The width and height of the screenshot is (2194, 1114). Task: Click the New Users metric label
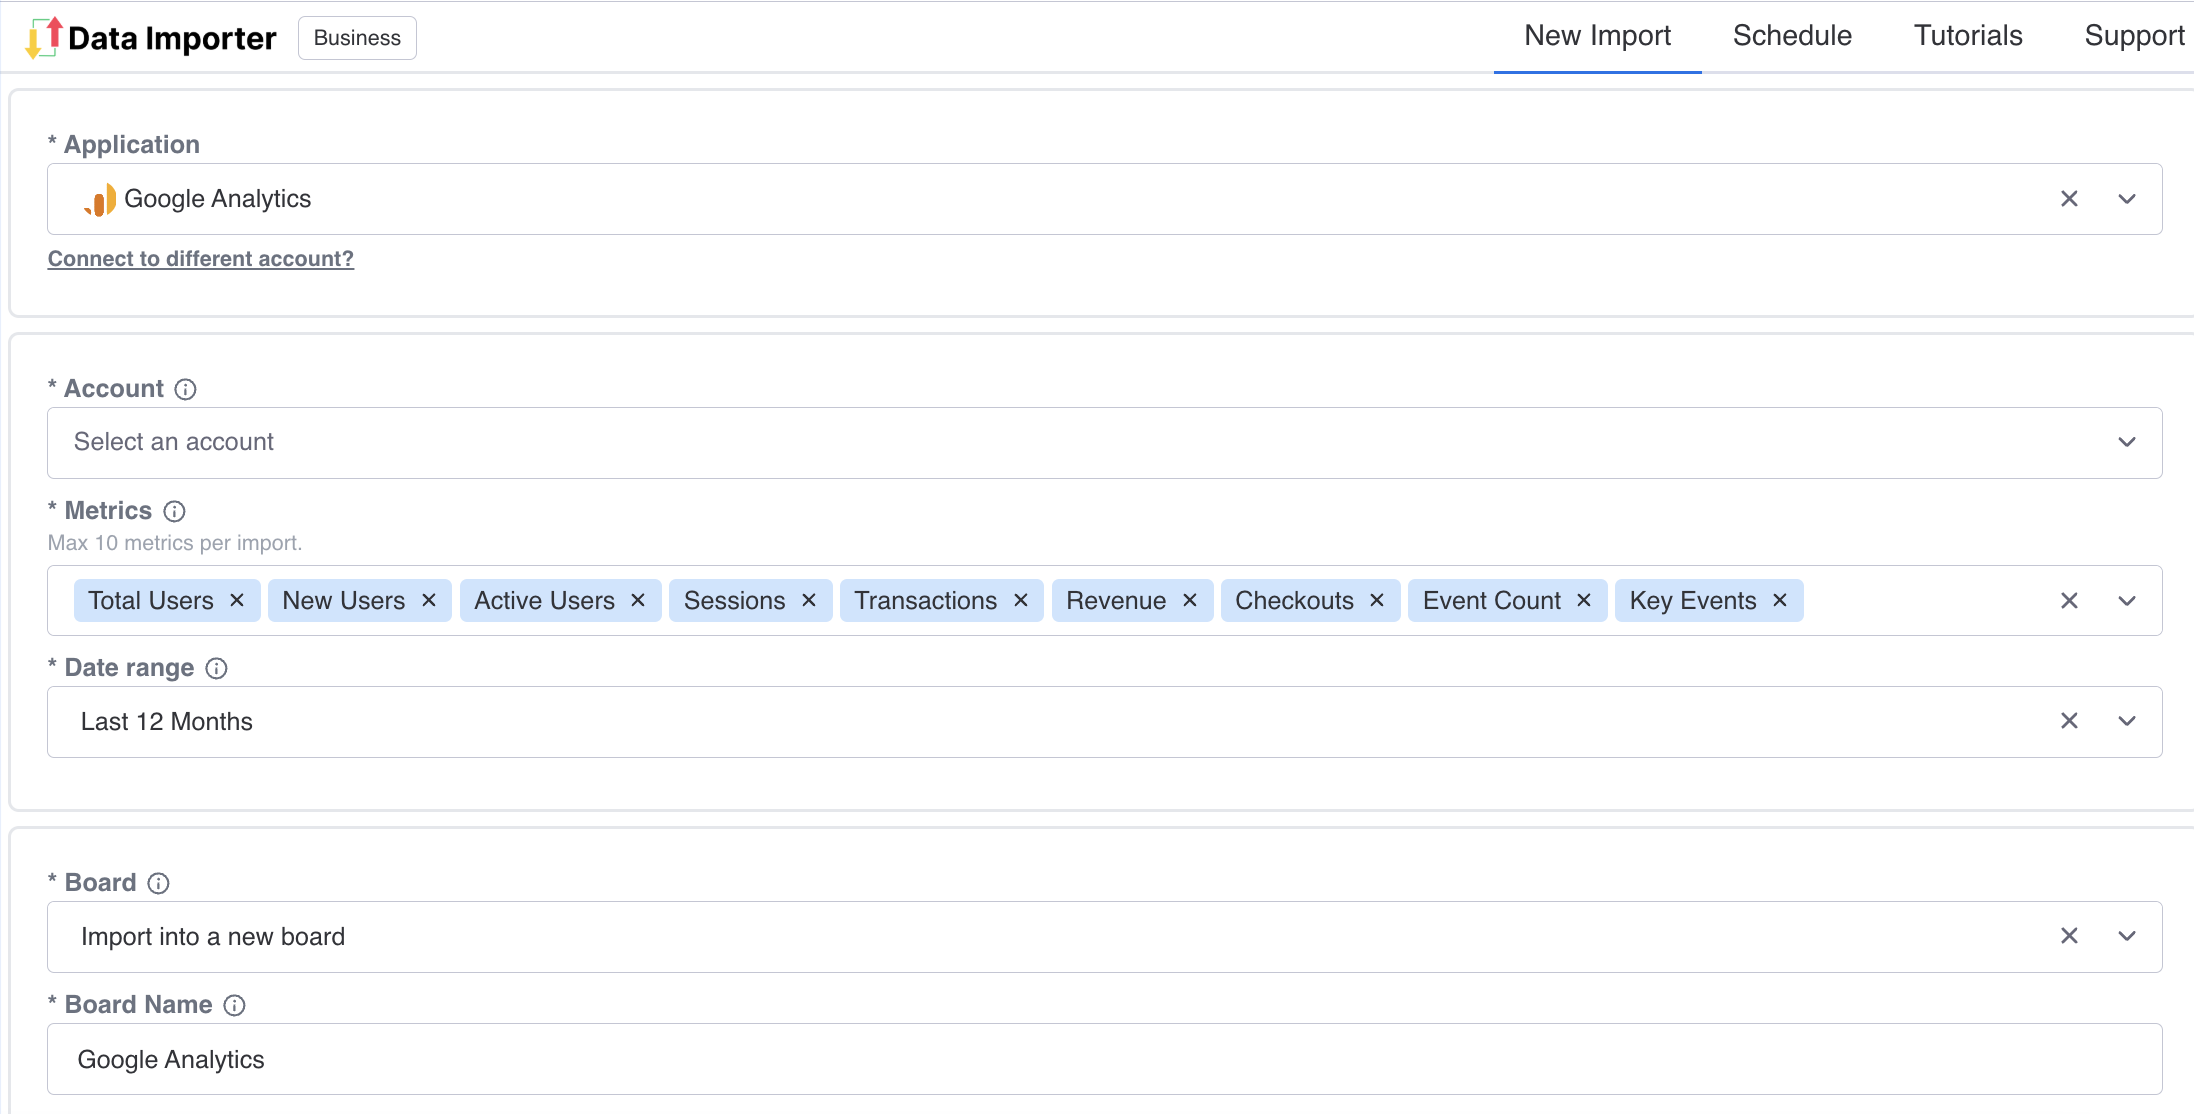(344, 600)
